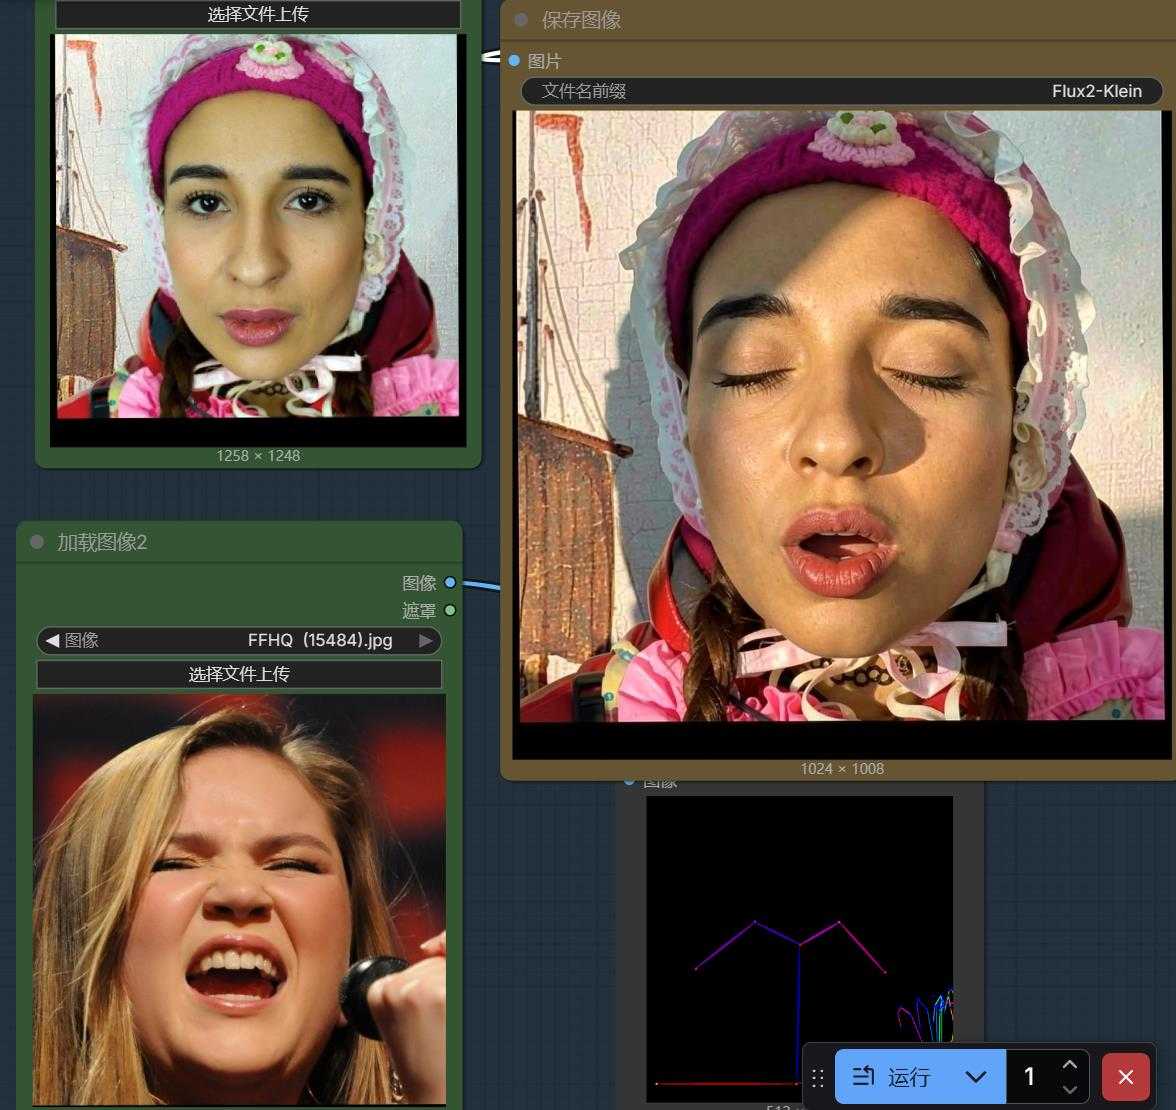
Task: Click 选择文件上传 in the 加载图像2 node
Action: (x=239, y=674)
